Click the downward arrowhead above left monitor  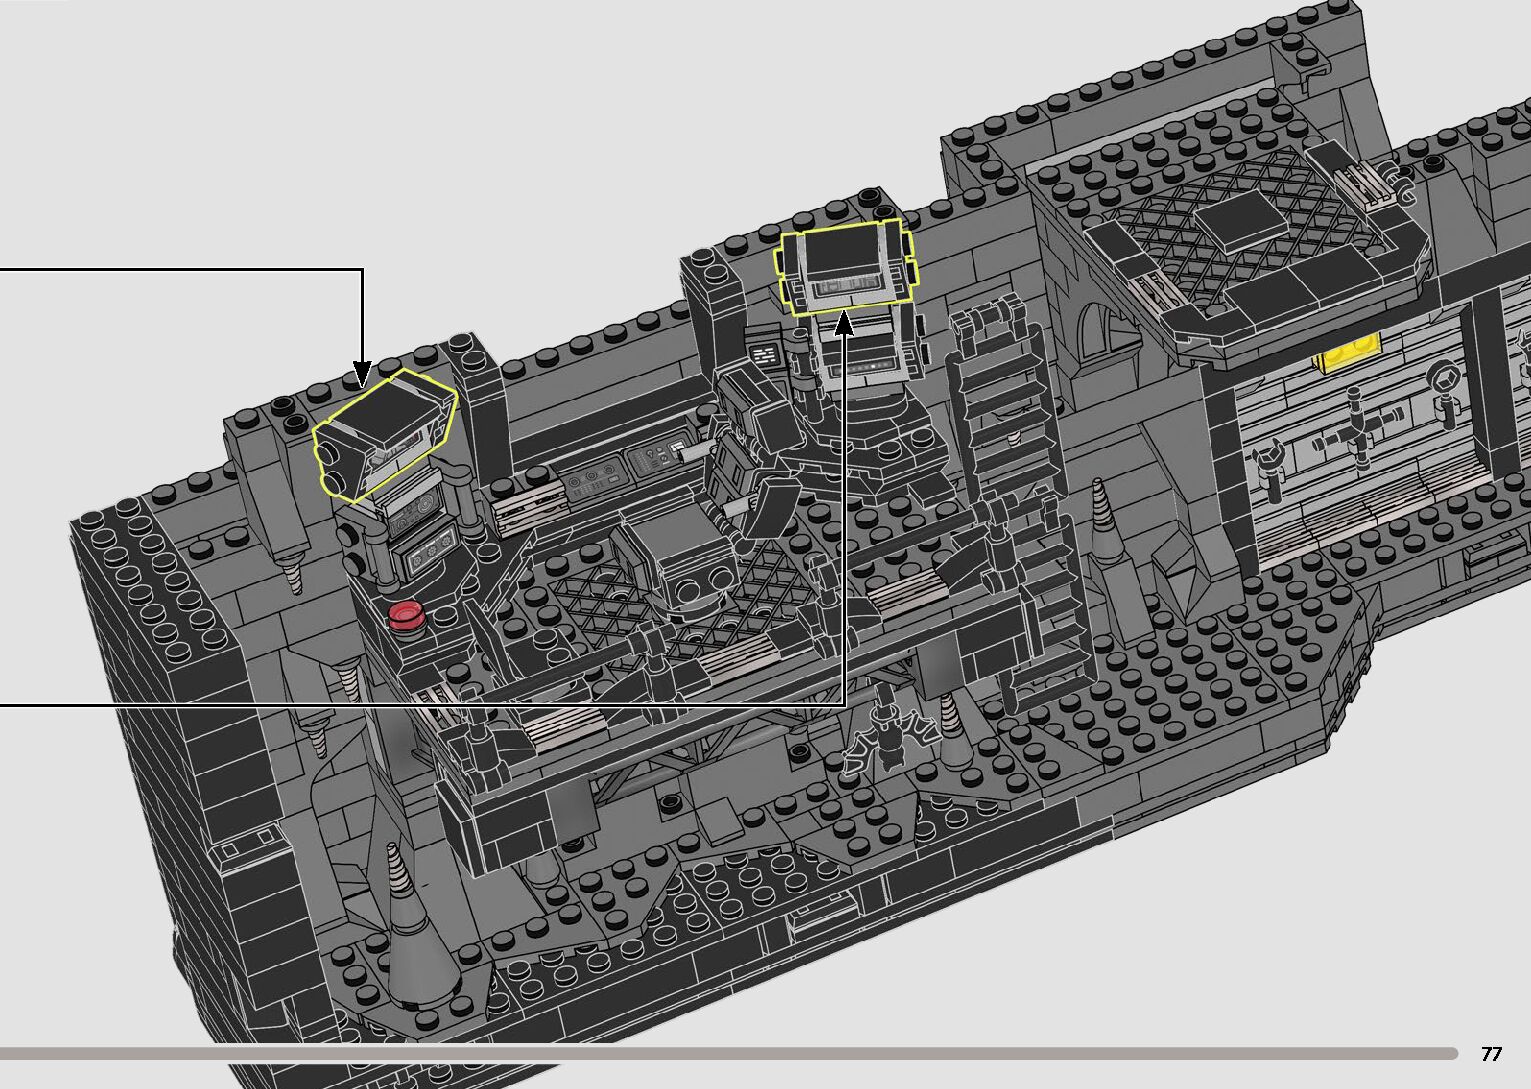(362, 374)
